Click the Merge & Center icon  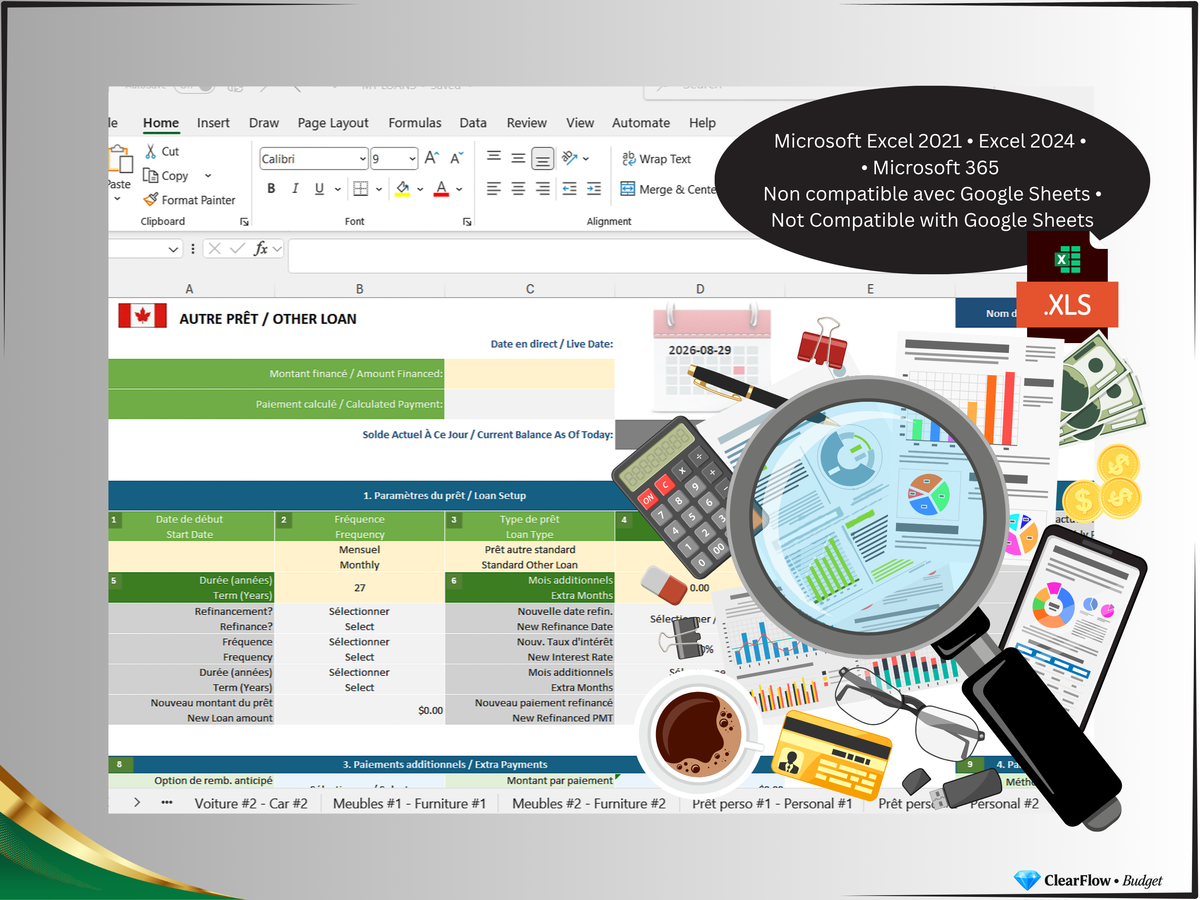(628, 188)
